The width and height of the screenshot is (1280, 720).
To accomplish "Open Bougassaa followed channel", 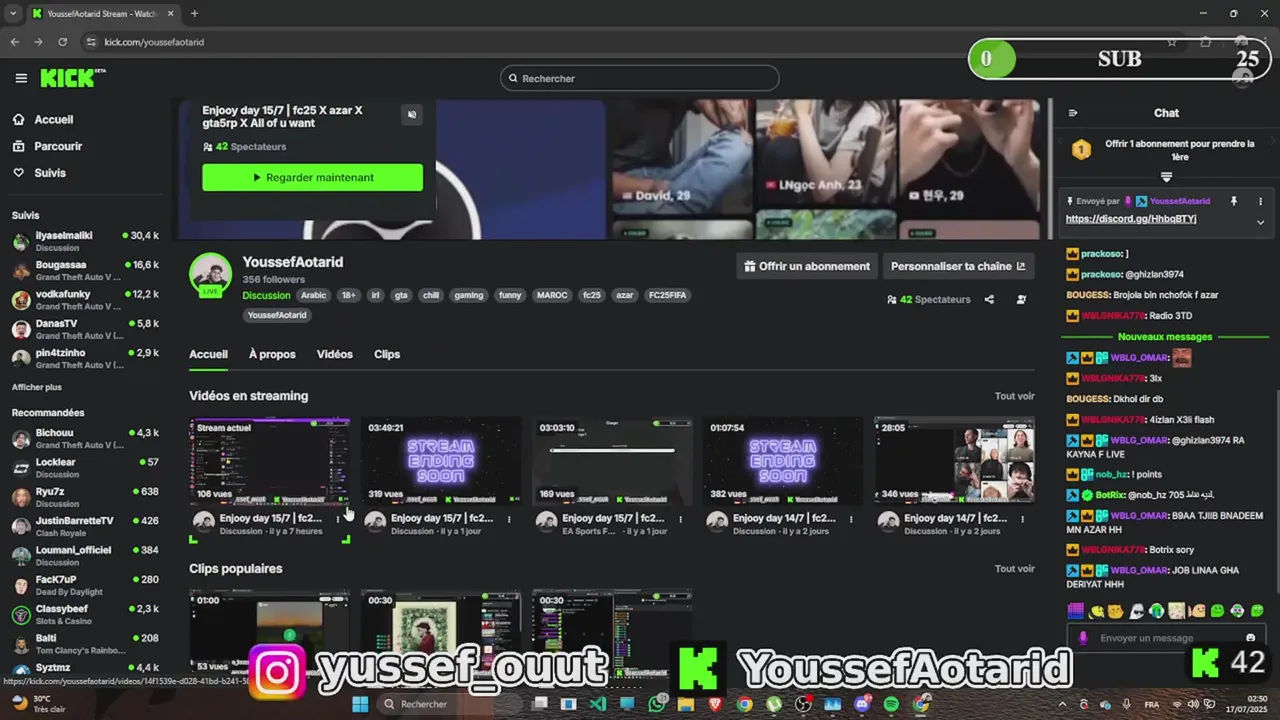I will pos(85,270).
